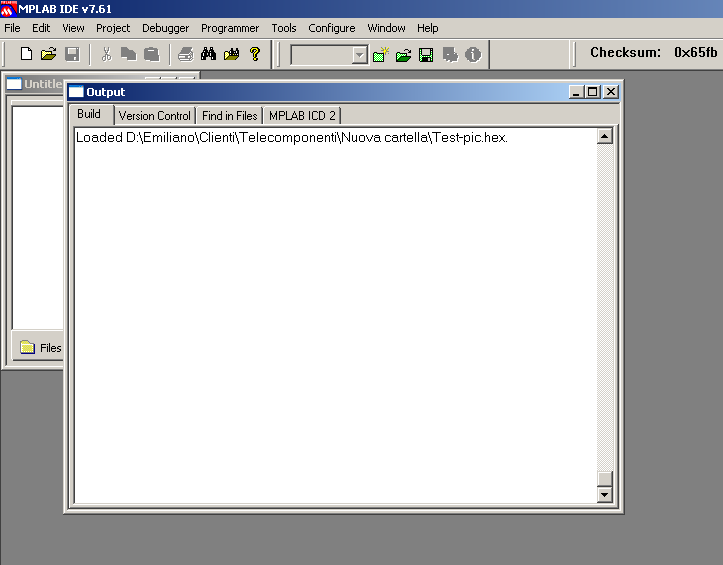Image resolution: width=723 pixels, height=565 pixels.
Task: Maximize the Output window
Action: (593, 92)
